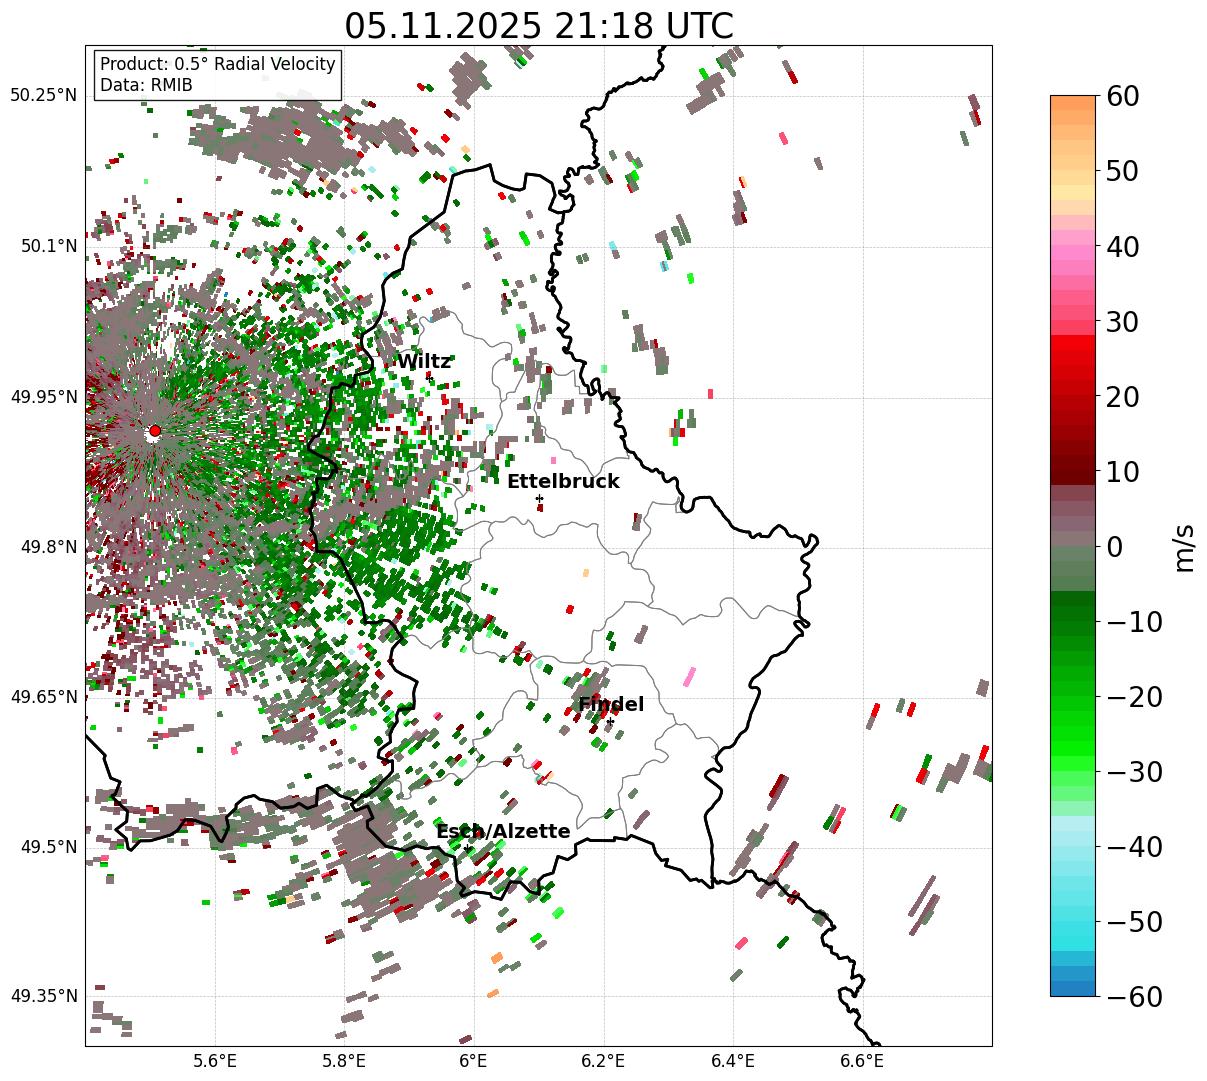Click the 6.6°E longitude tick label
This screenshot has height=1081, width=1207.
click(862, 1060)
